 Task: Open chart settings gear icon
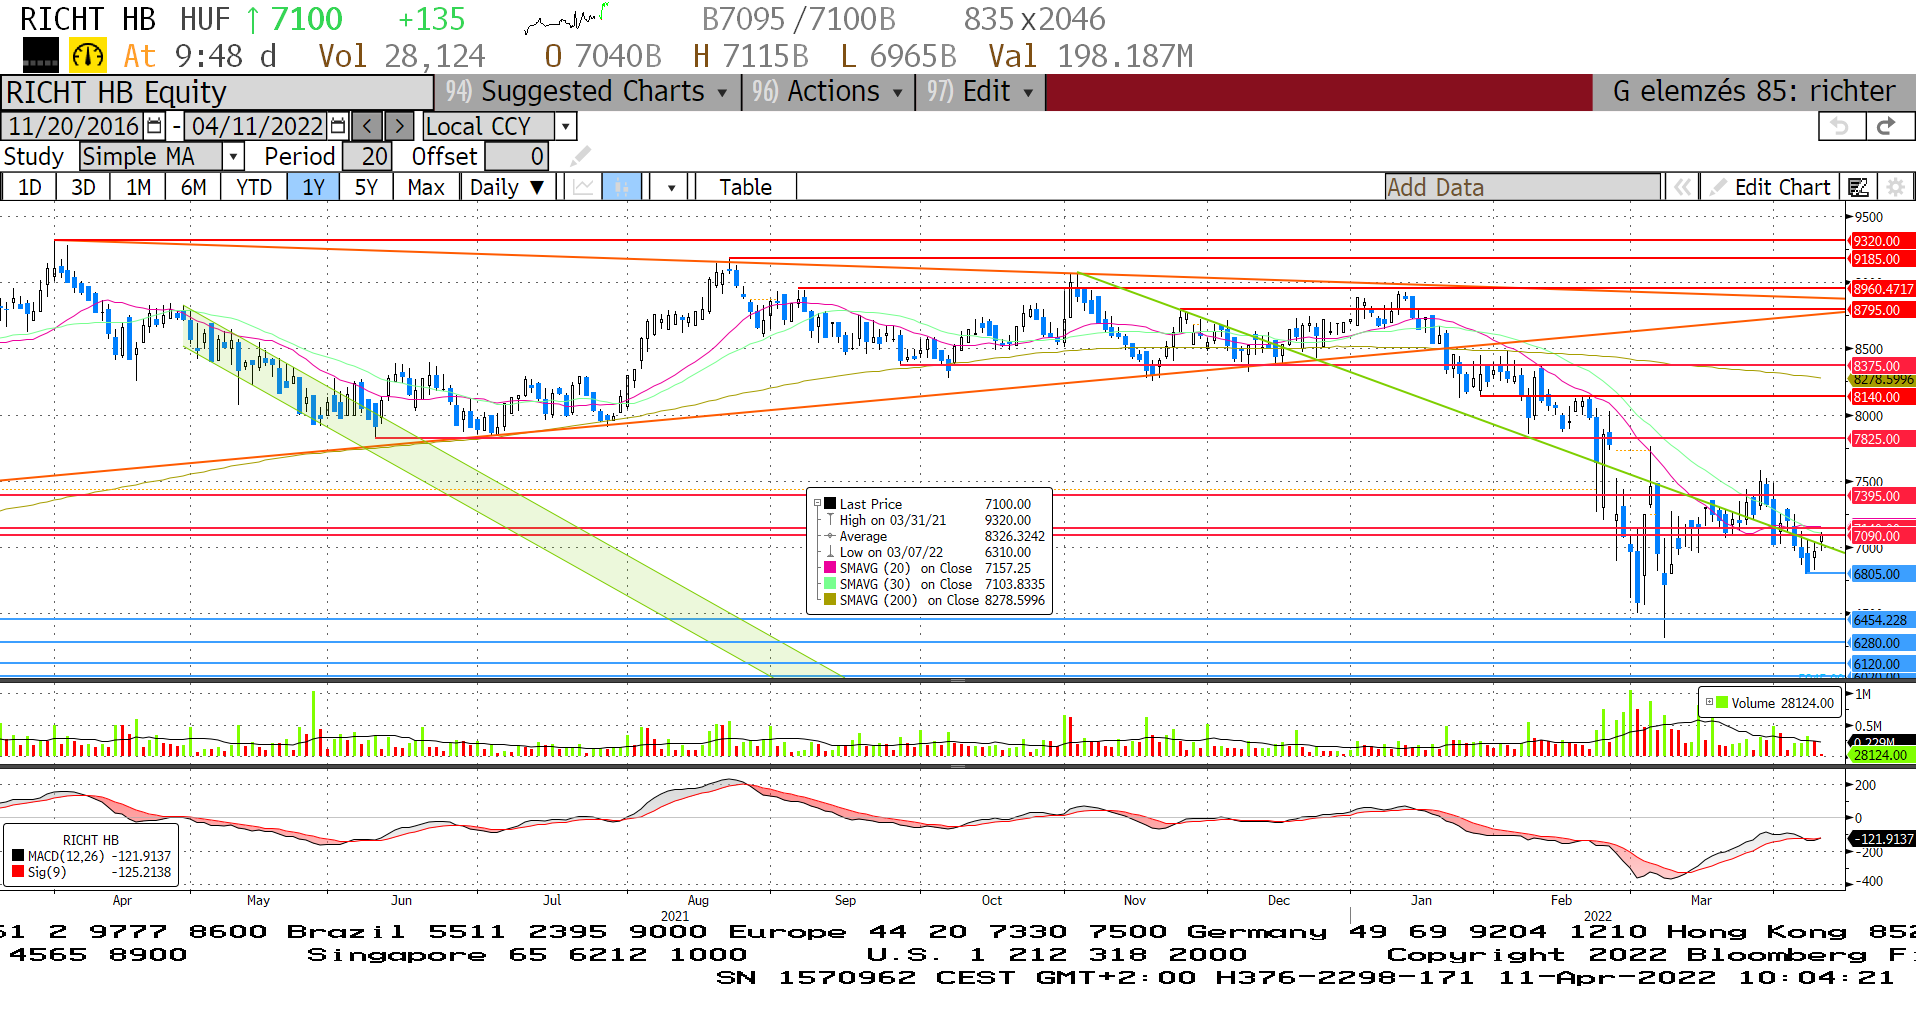[x=1895, y=187]
